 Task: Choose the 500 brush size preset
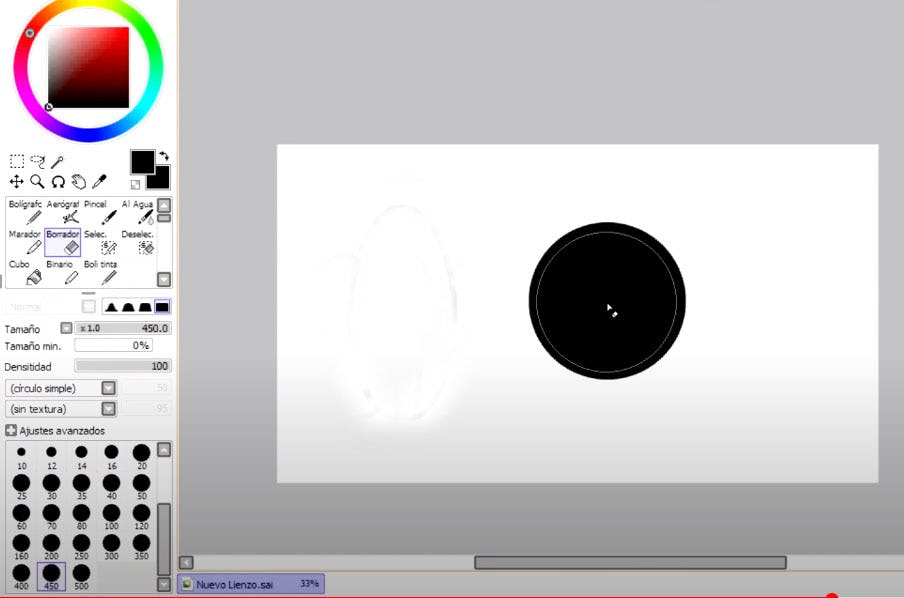coord(81,577)
